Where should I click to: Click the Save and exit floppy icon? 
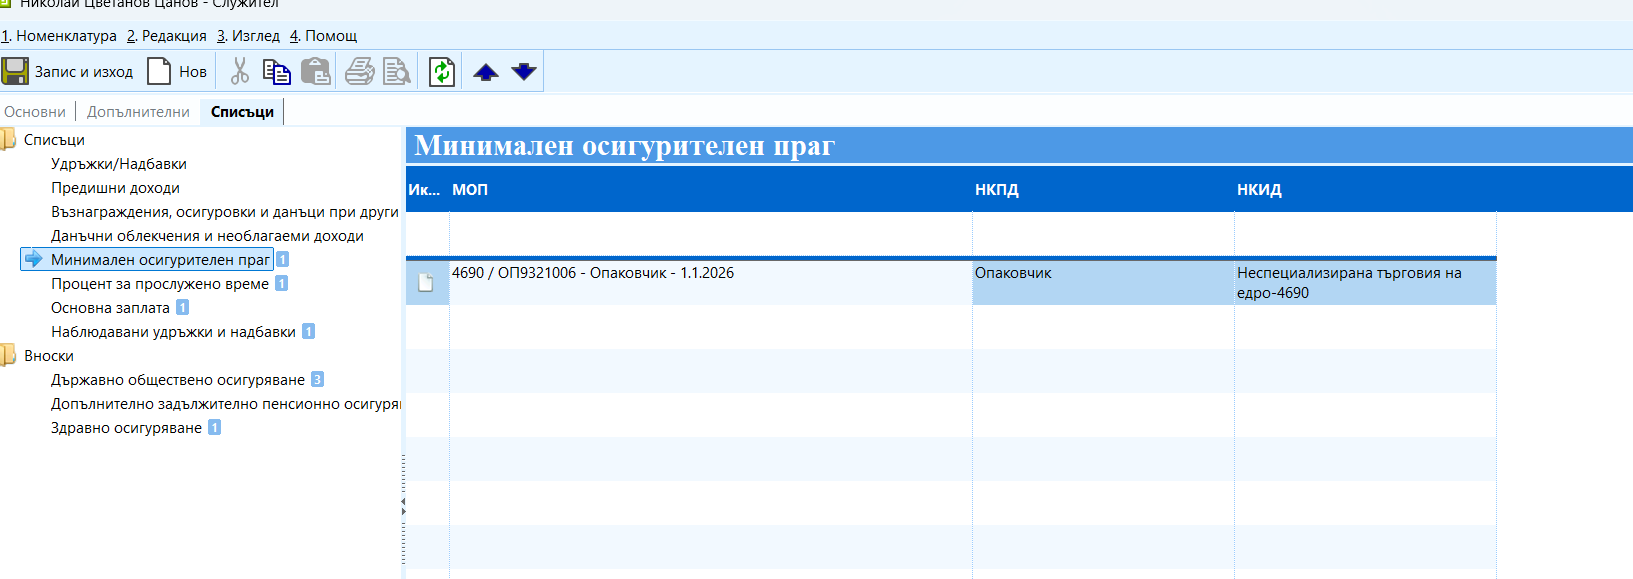(x=16, y=72)
